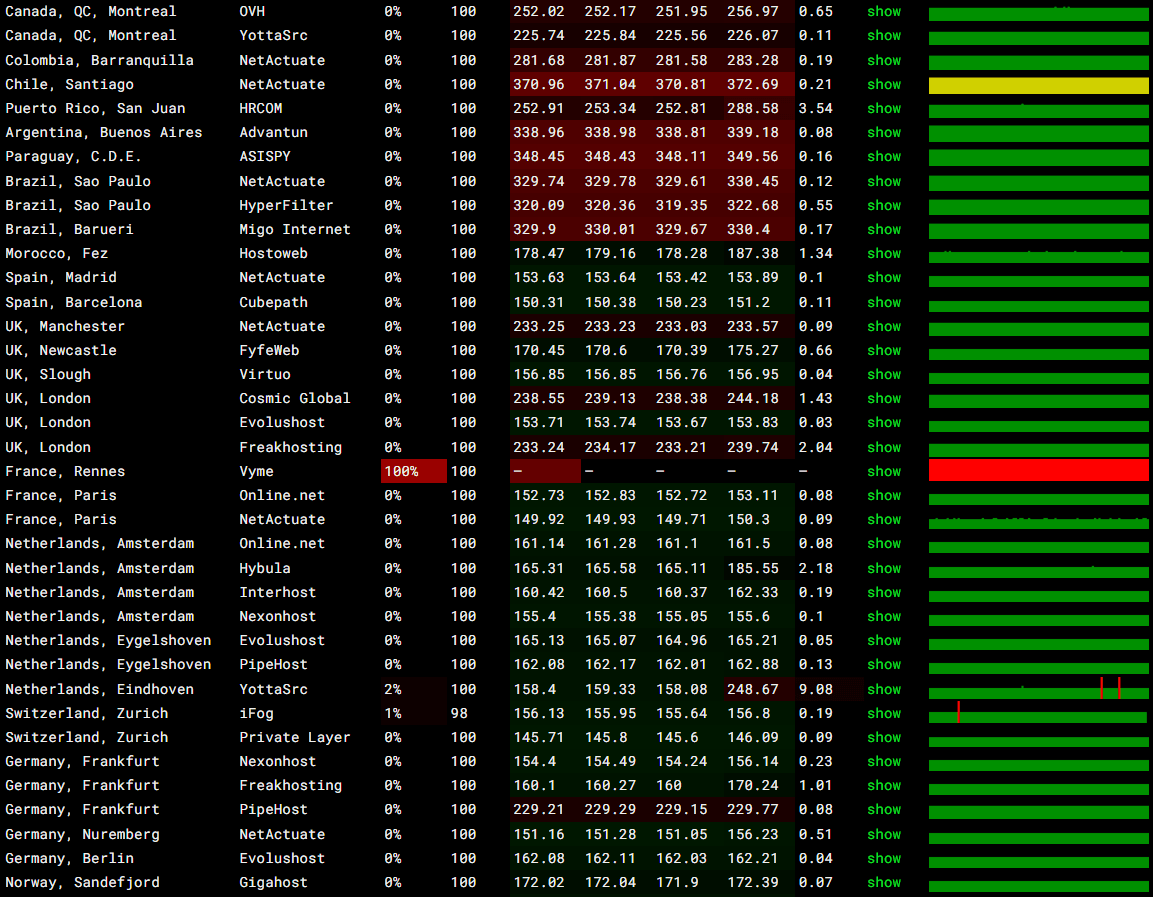1153x897 pixels.
Task: Click graph bar for Netherlands Amsterdam Hybula
Action: [1038, 571]
